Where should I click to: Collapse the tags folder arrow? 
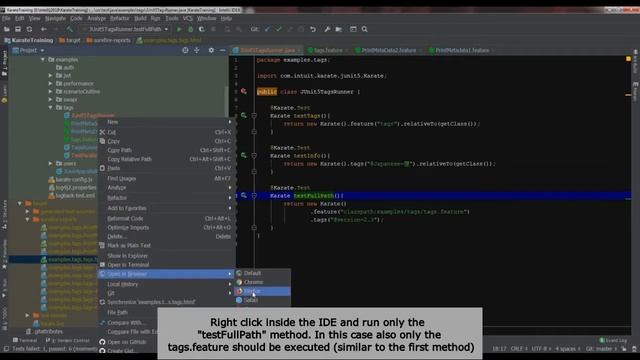[51, 107]
